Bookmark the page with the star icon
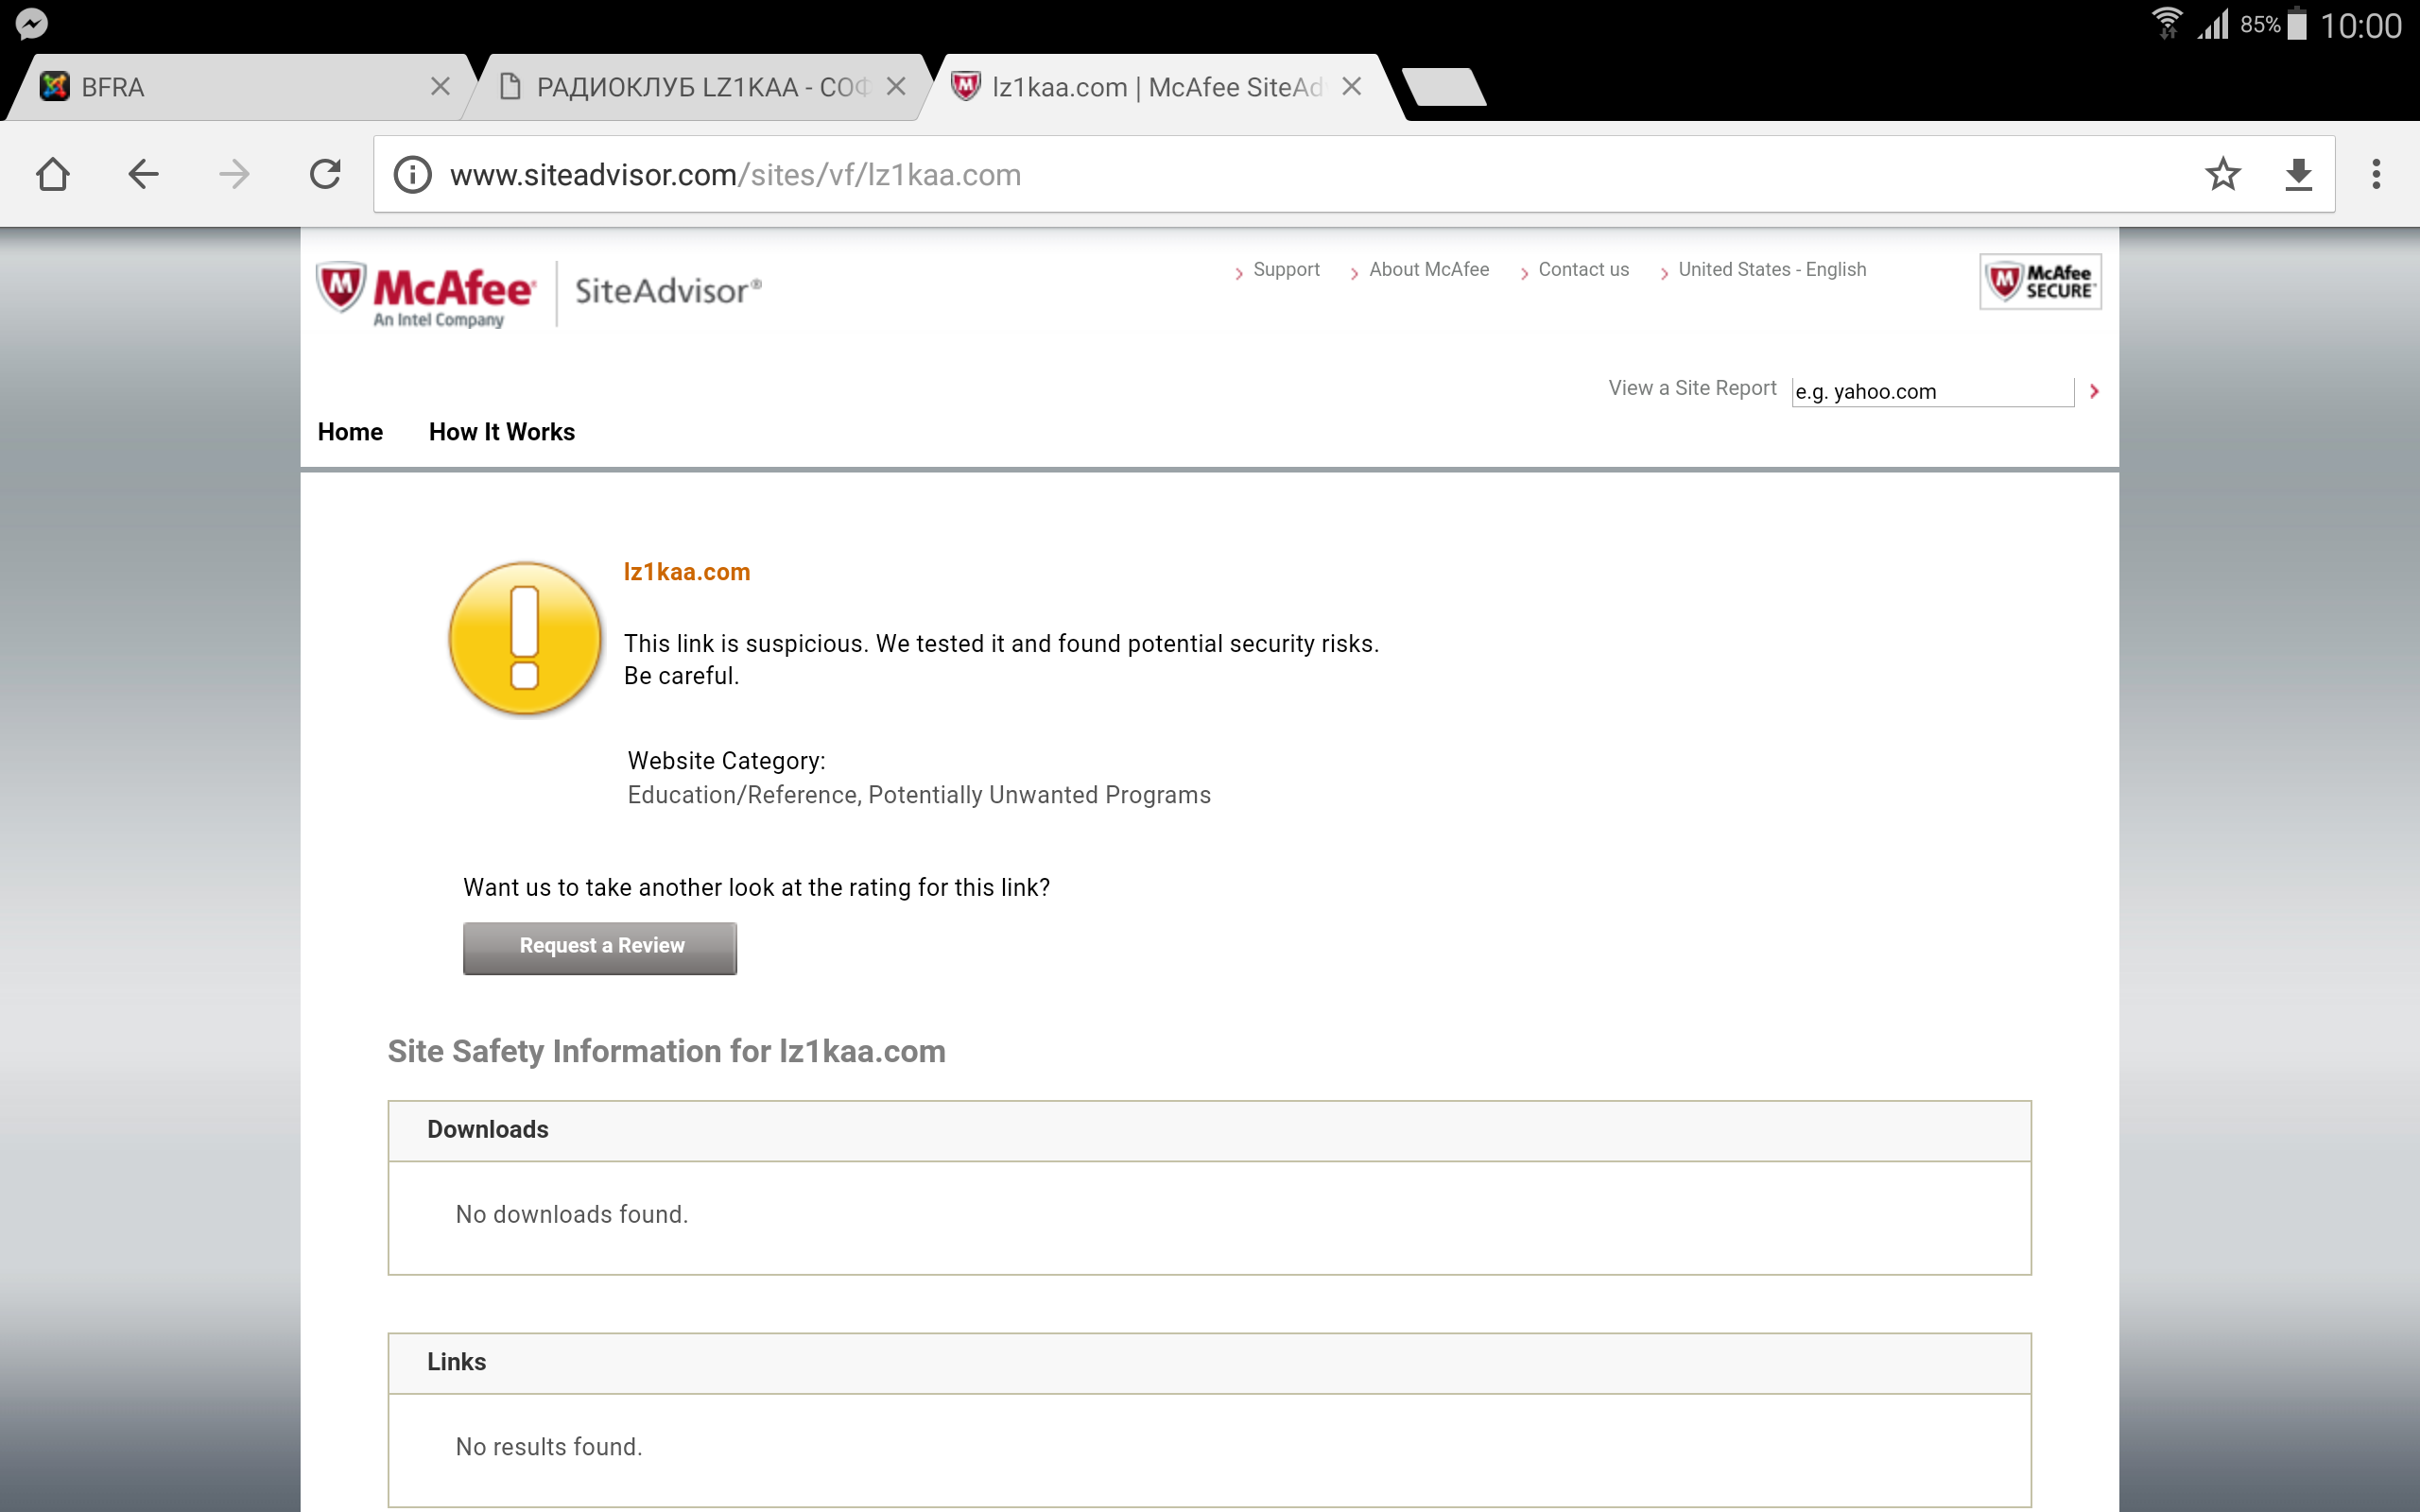This screenshot has height=1512, width=2420. pos(2222,174)
